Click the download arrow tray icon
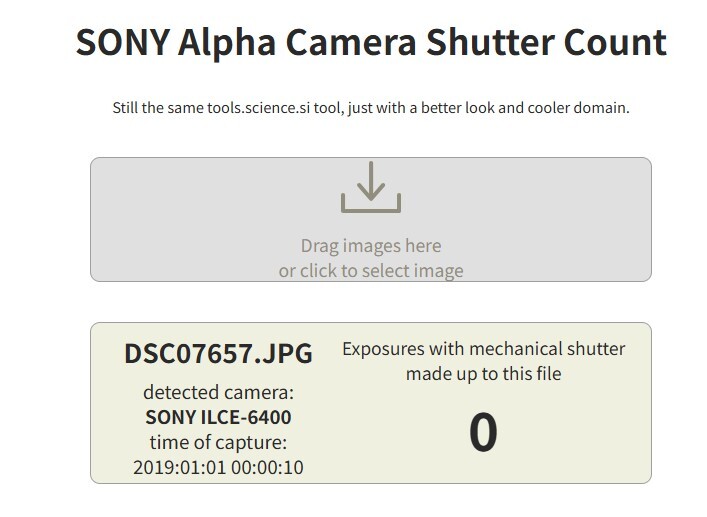Screen dimensions: 707x517 (371, 187)
